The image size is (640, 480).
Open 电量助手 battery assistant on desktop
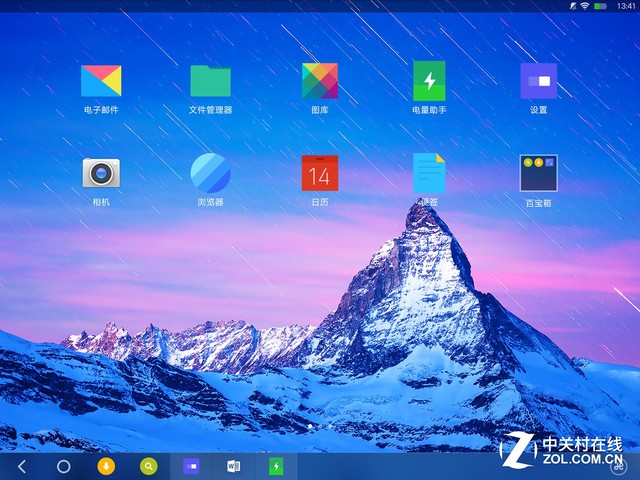(x=429, y=80)
